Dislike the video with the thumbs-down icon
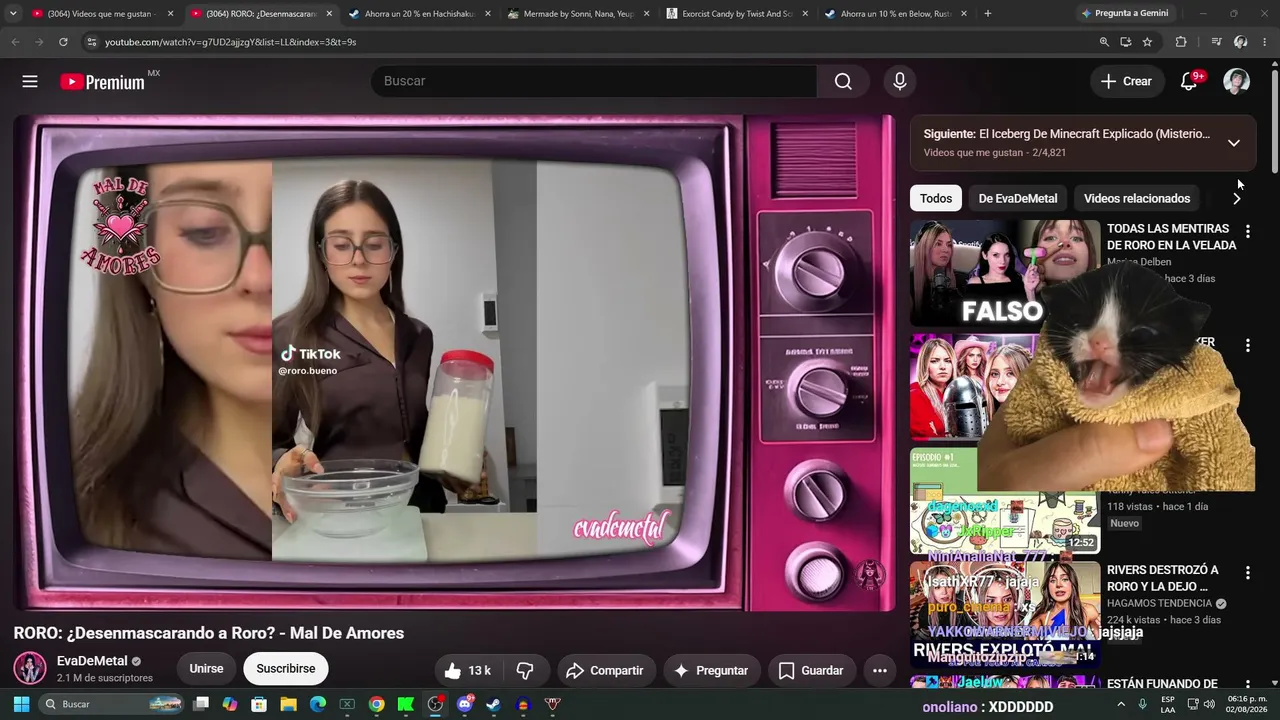The image size is (1280, 720). tap(524, 670)
